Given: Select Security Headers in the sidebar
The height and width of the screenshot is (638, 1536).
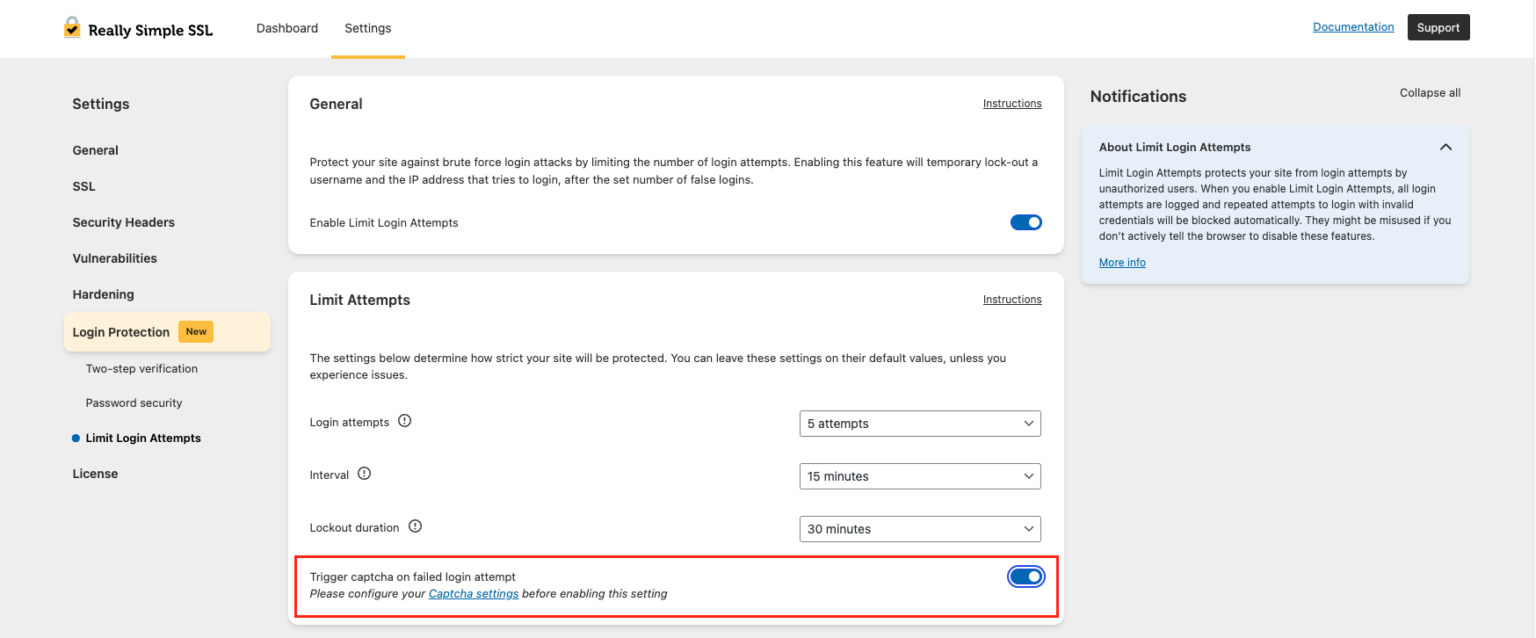Looking at the screenshot, I should (123, 222).
